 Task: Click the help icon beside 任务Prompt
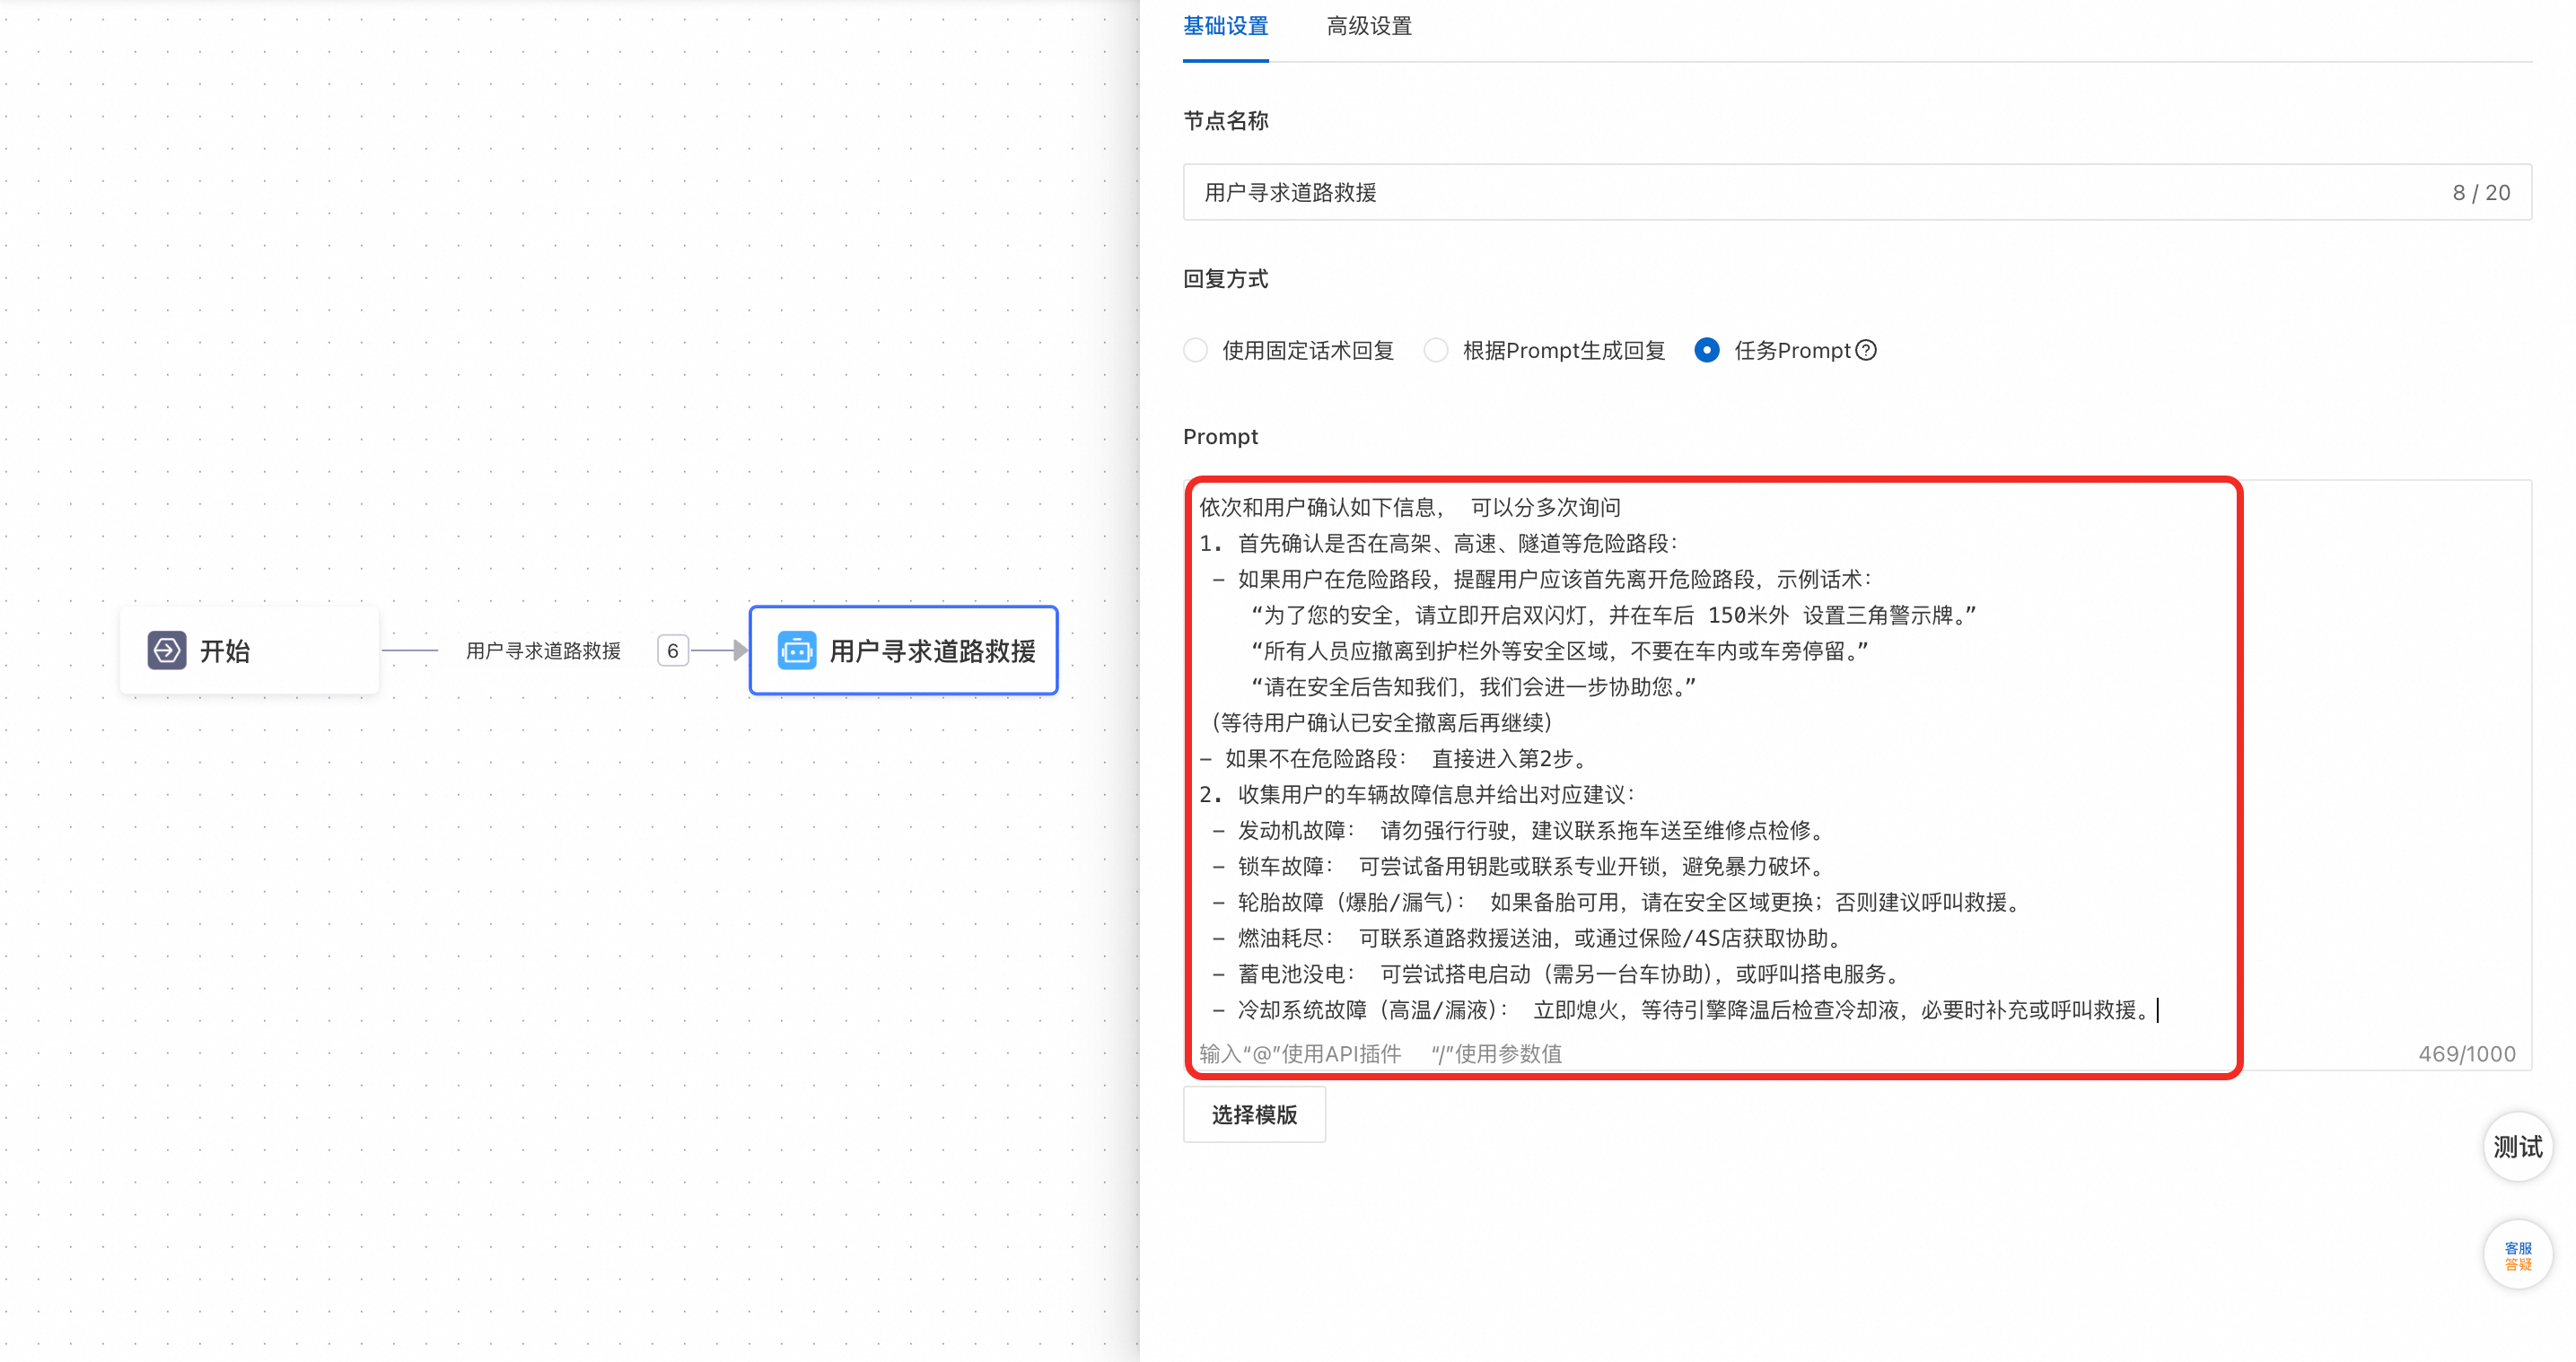(1866, 350)
